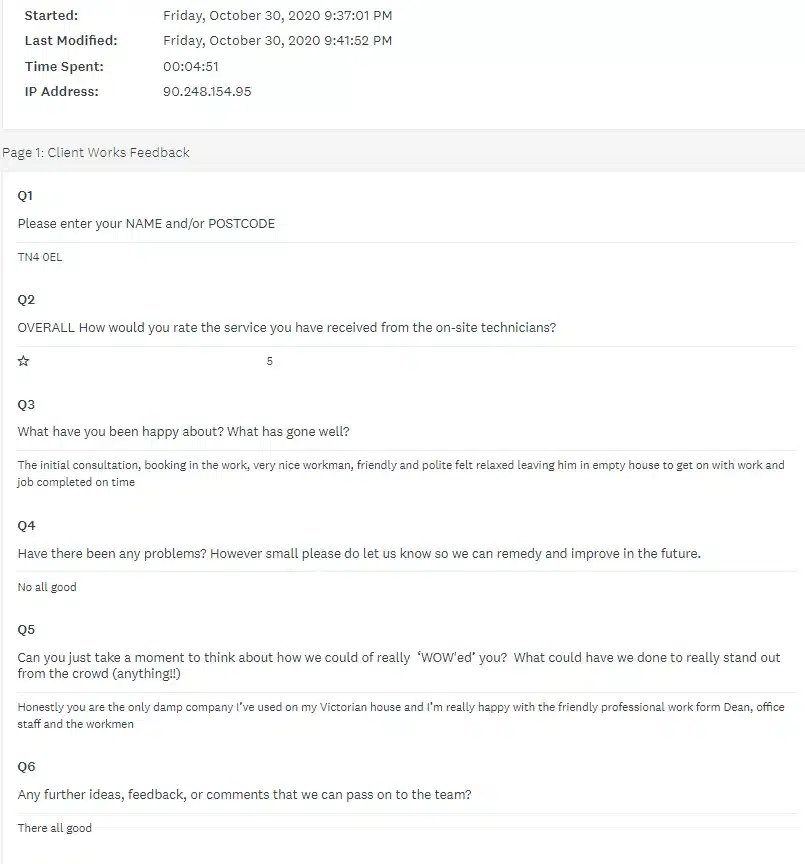The width and height of the screenshot is (805, 864).
Task: Select the Page 1: Client Works Feedback header
Action: point(96,153)
